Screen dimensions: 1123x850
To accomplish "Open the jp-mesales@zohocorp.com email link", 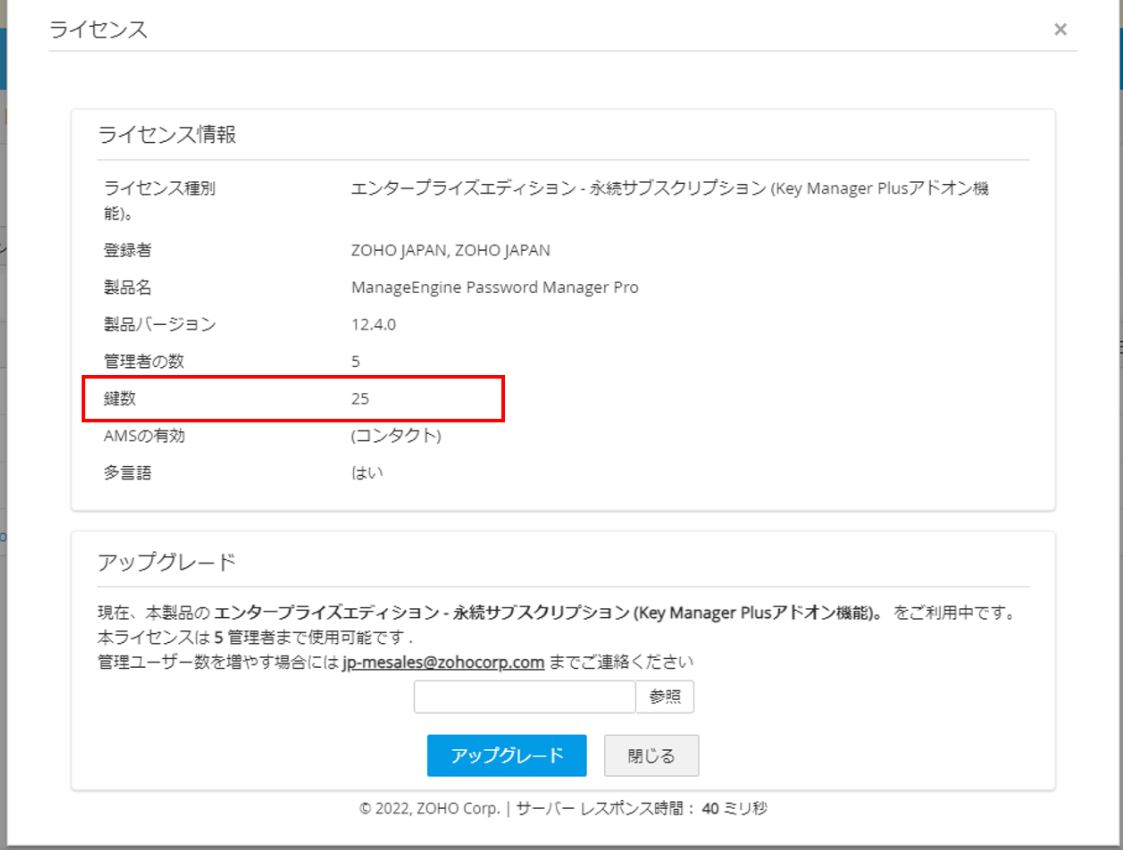I will click(443, 662).
